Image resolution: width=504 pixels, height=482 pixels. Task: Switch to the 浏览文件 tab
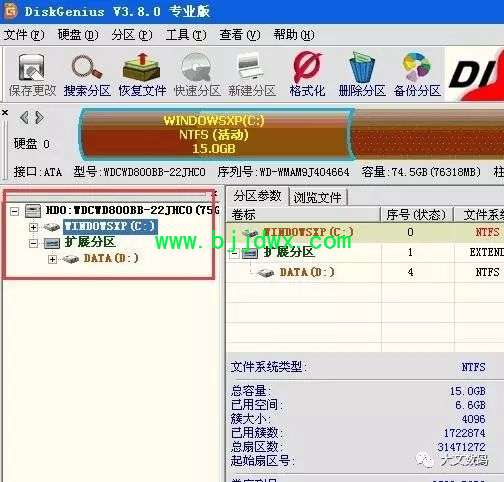[x=317, y=197]
